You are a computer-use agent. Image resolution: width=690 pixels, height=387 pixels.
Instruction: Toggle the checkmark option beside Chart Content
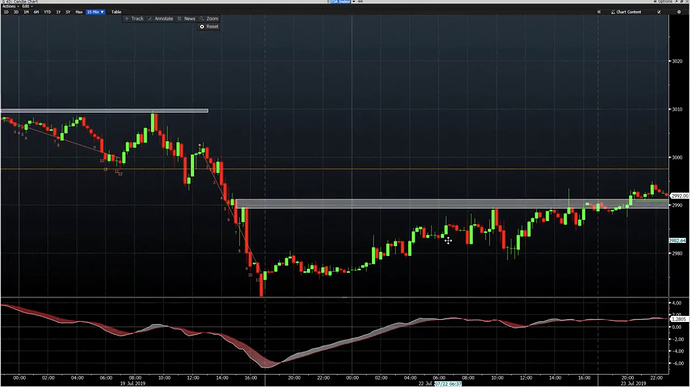point(659,12)
